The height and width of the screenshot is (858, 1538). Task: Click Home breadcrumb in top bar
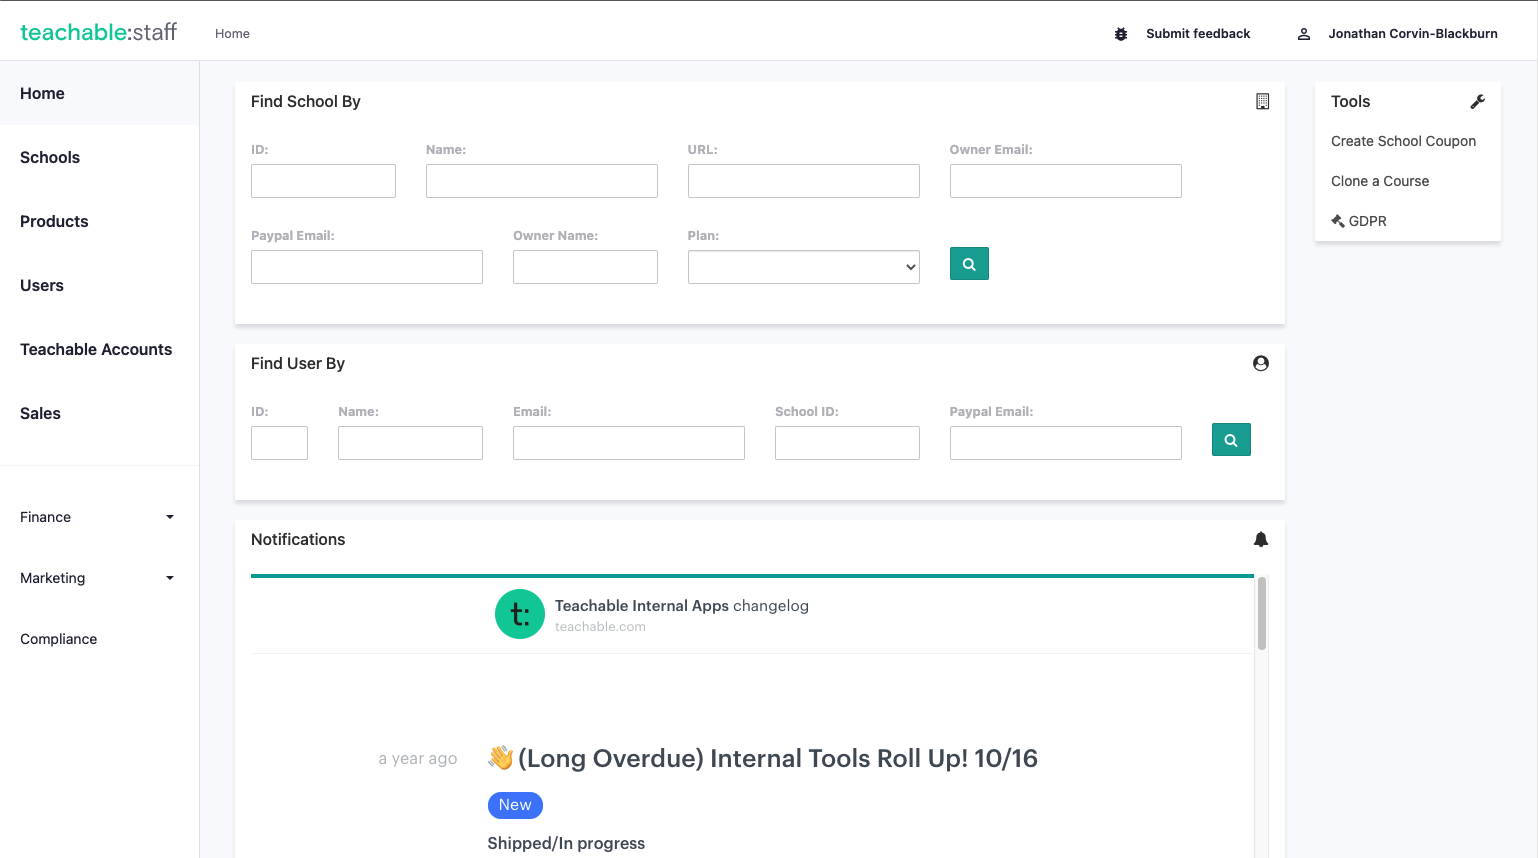point(232,34)
